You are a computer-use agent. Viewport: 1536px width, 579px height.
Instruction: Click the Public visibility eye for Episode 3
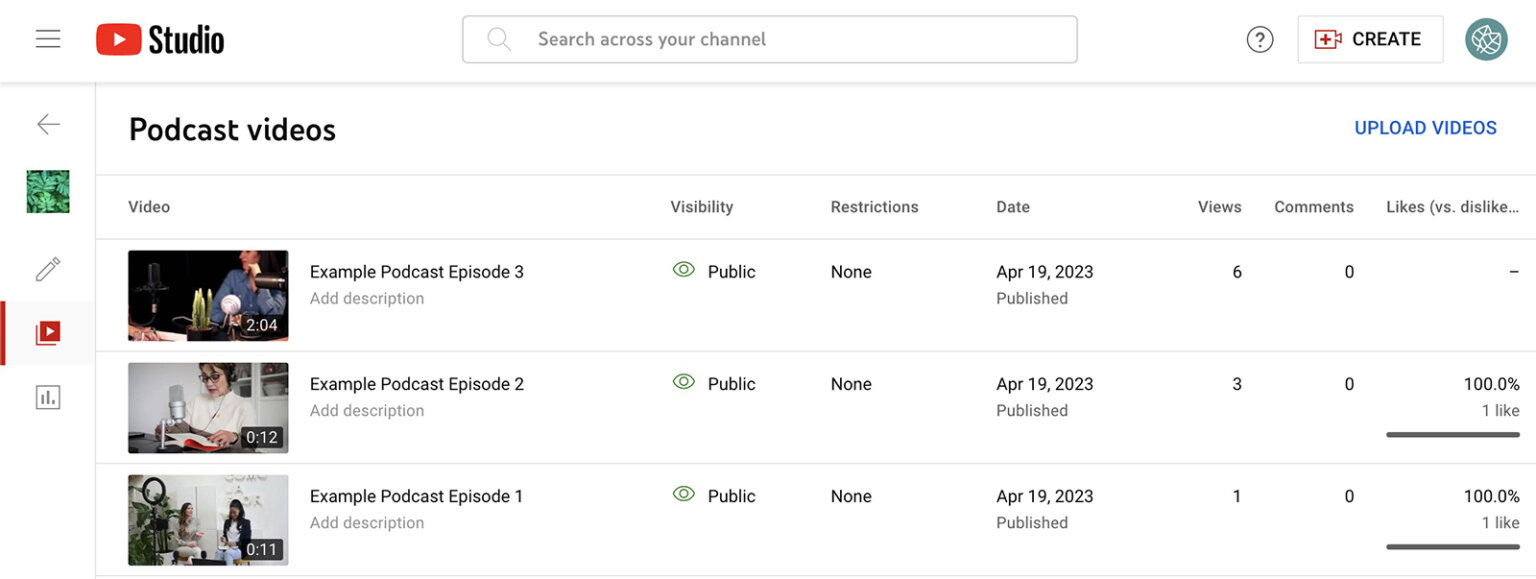684,270
